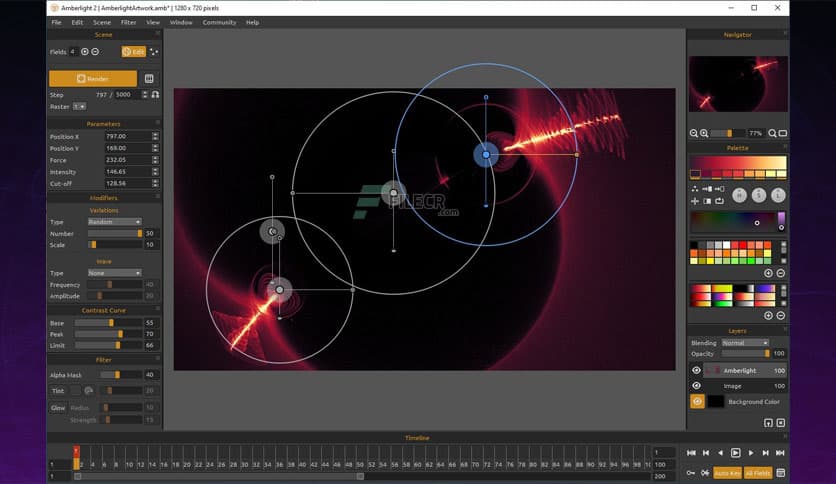Click the Intensity stepper arrows
Image resolution: width=836 pixels, height=484 pixels.
tap(155, 172)
